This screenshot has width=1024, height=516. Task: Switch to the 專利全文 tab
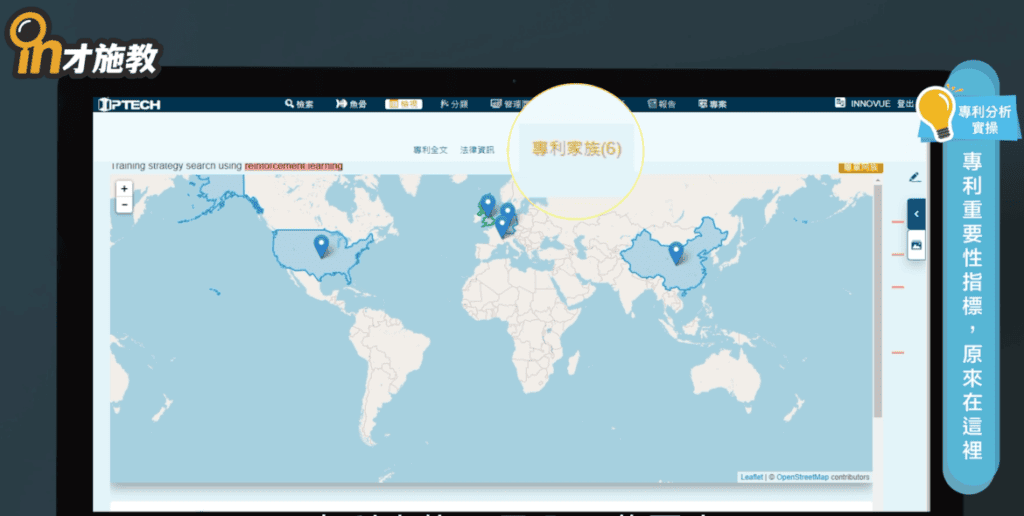pos(430,150)
